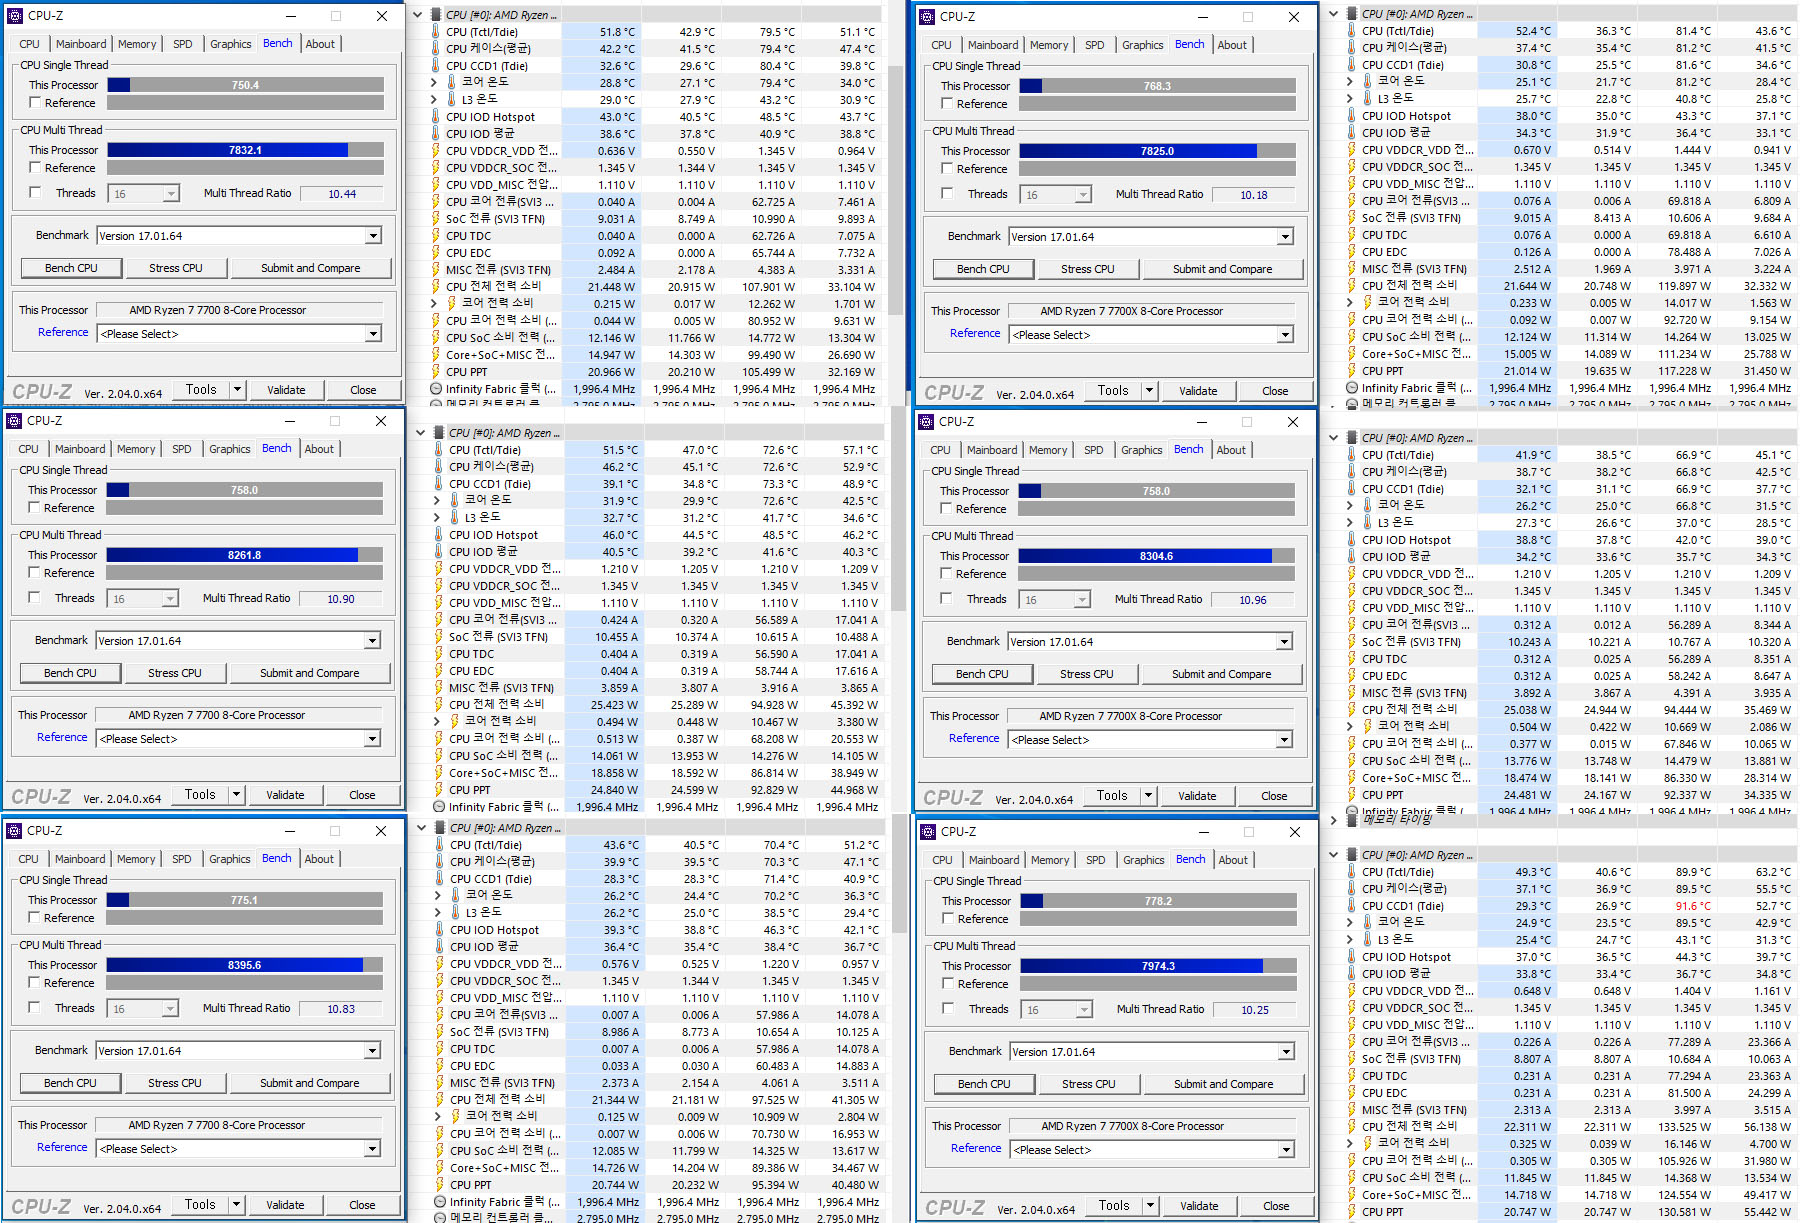Screen dimensions: 1800x1223
Task: Click CPU-Z title icon in 8261.8 score window
Action: tap(15, 421)
